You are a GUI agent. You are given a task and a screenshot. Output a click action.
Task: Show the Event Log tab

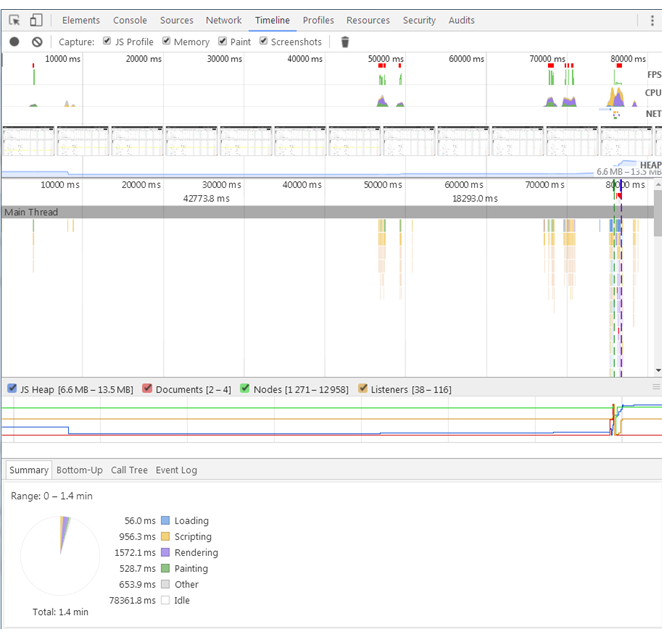point(176,470)
